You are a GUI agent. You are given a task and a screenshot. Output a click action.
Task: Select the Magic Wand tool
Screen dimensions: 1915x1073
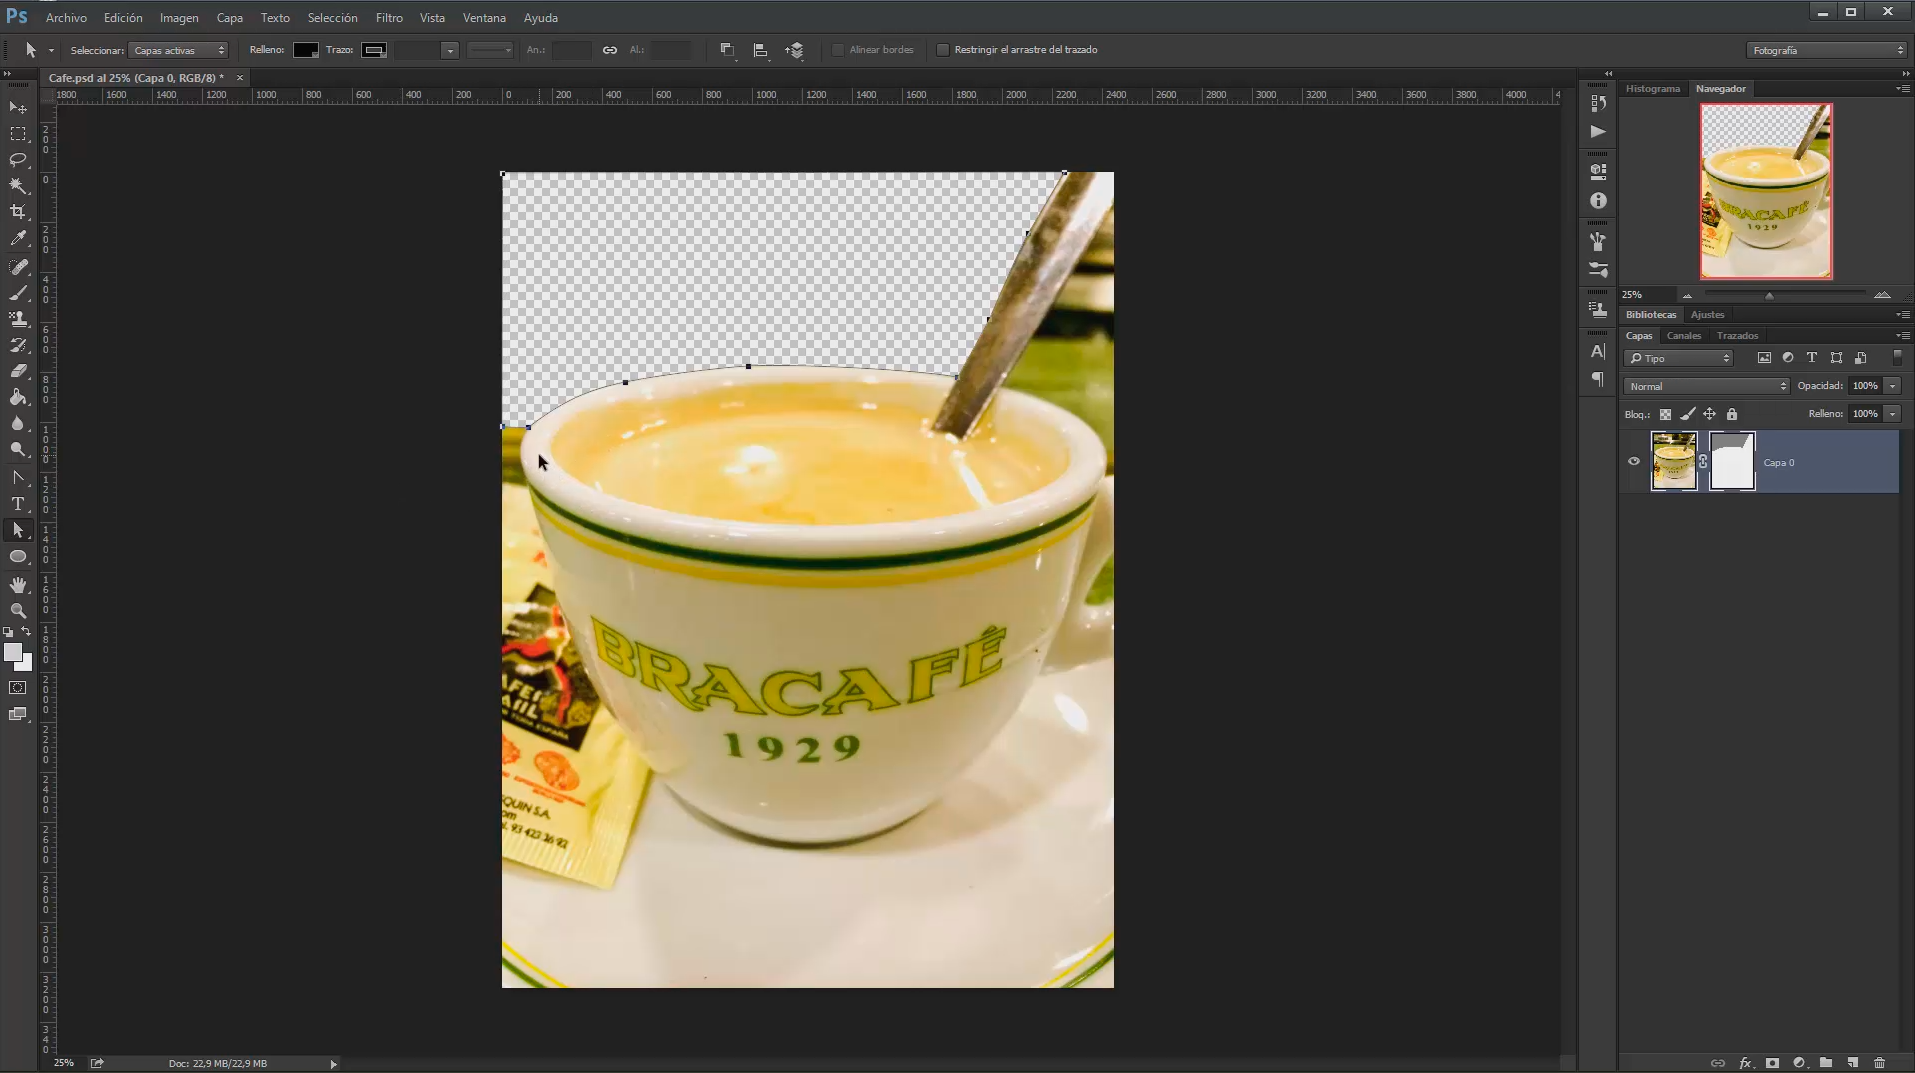(x=18, y=186)
